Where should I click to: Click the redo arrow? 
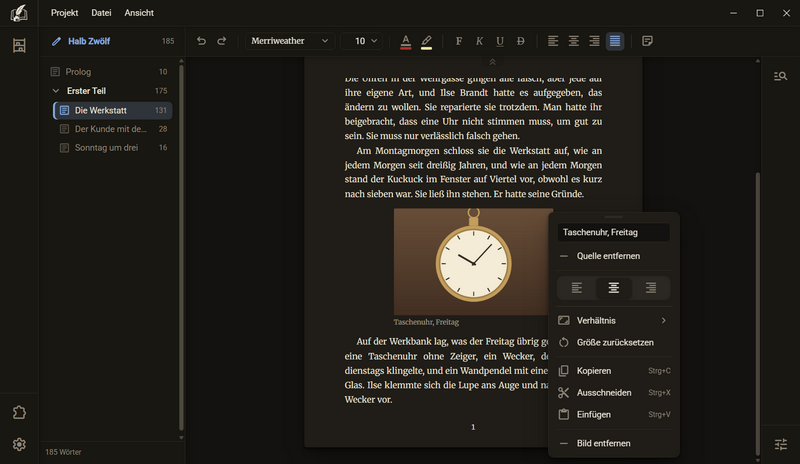pyautogui.click(x=221, y=41)
